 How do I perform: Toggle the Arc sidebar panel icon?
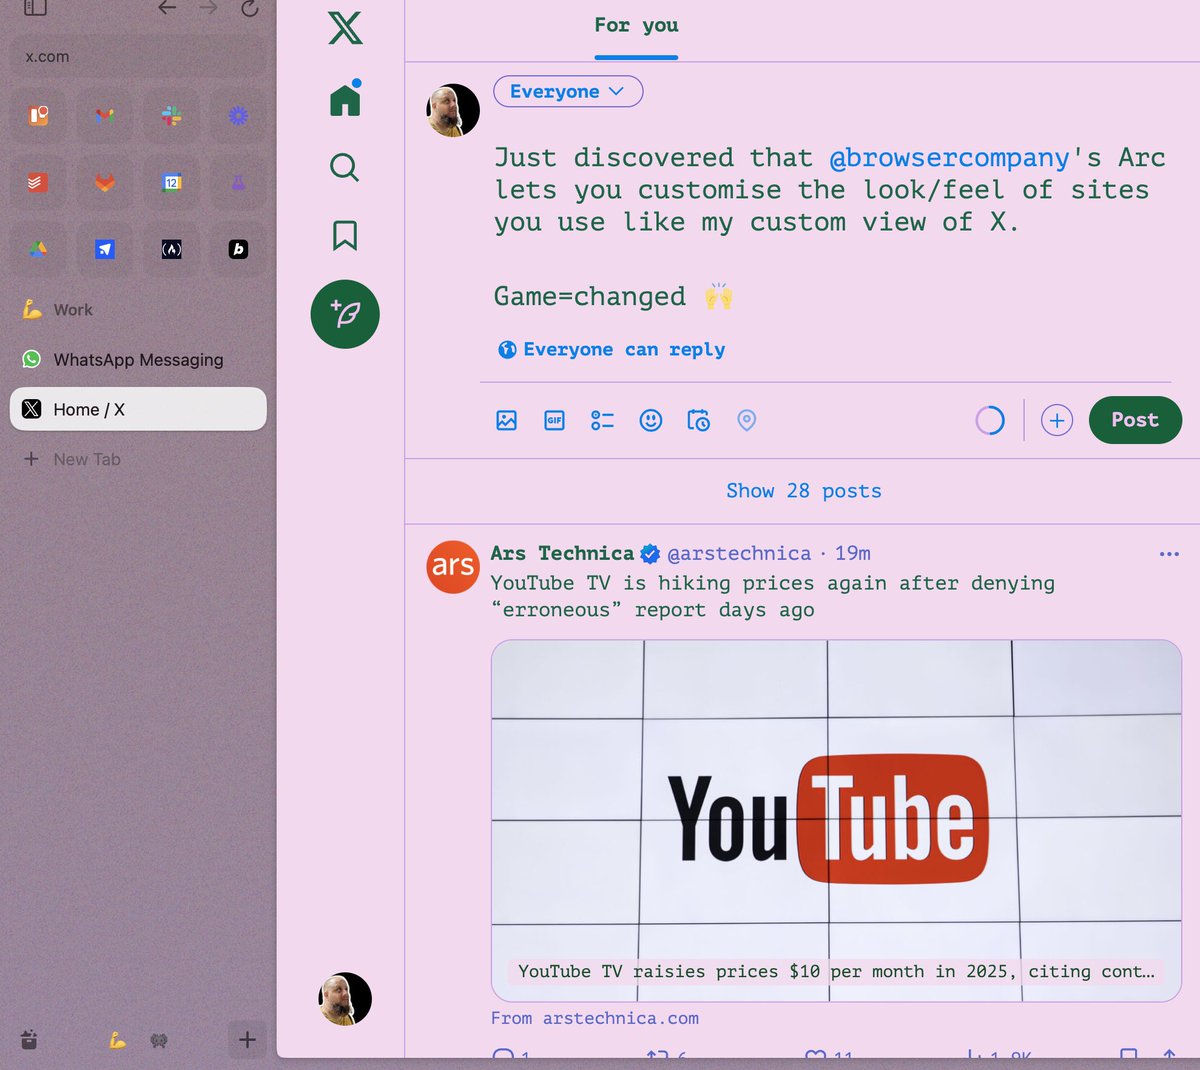(36, 8)
